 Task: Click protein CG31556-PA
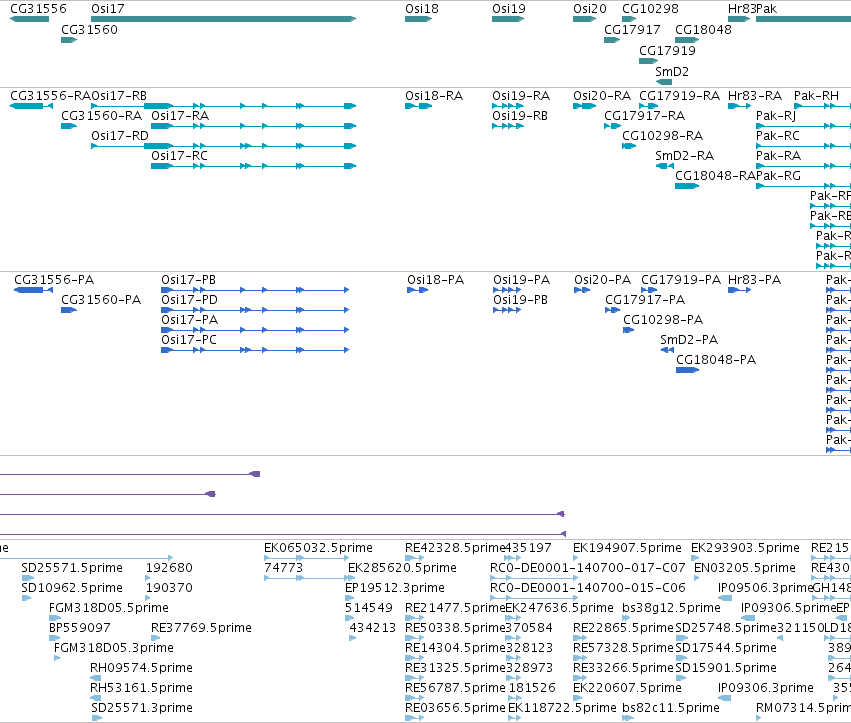tap(54, 280)
